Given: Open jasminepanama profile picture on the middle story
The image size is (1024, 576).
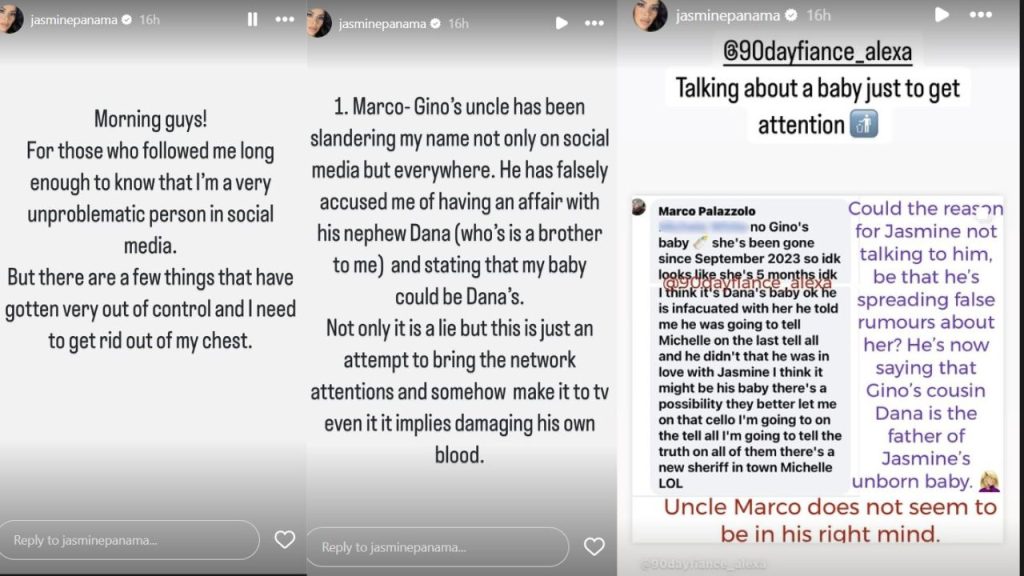Looking at the screenshot, I should click(x=319, y=24).
